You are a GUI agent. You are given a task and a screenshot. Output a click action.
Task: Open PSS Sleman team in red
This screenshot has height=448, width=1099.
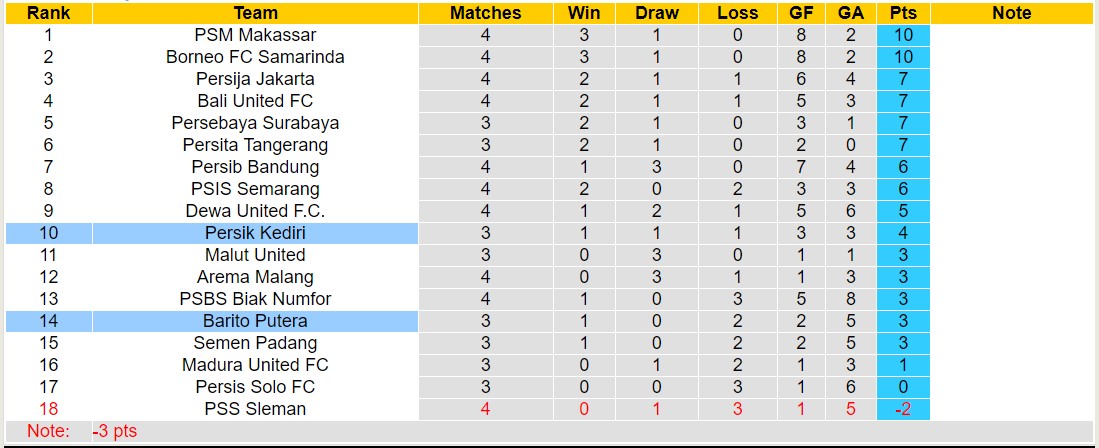click(255, 409)
